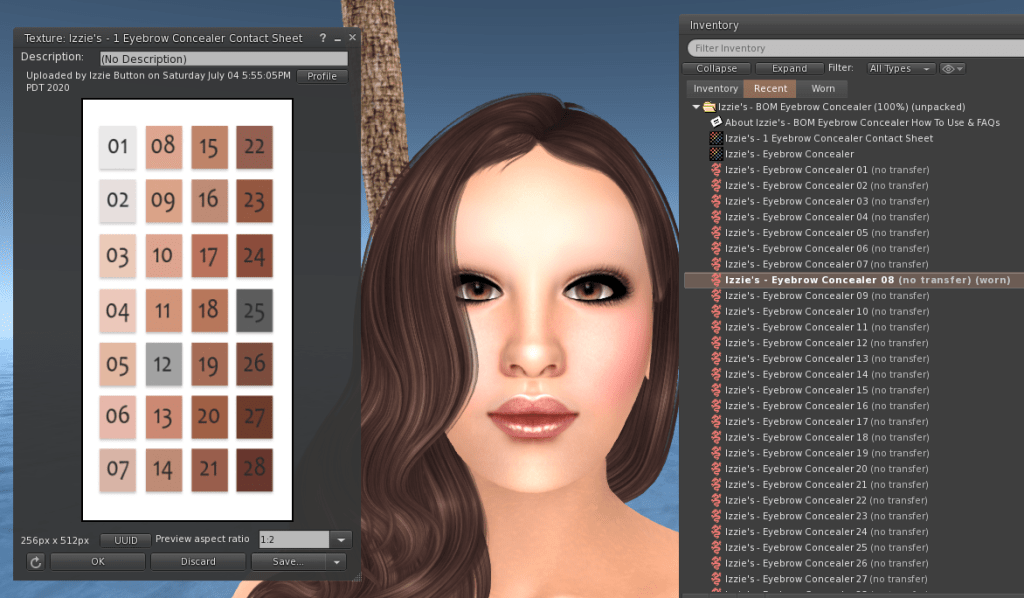Discard the texture with the Discard button
Viewport: 1024px width, 598px height.
(x=198, y=561)
